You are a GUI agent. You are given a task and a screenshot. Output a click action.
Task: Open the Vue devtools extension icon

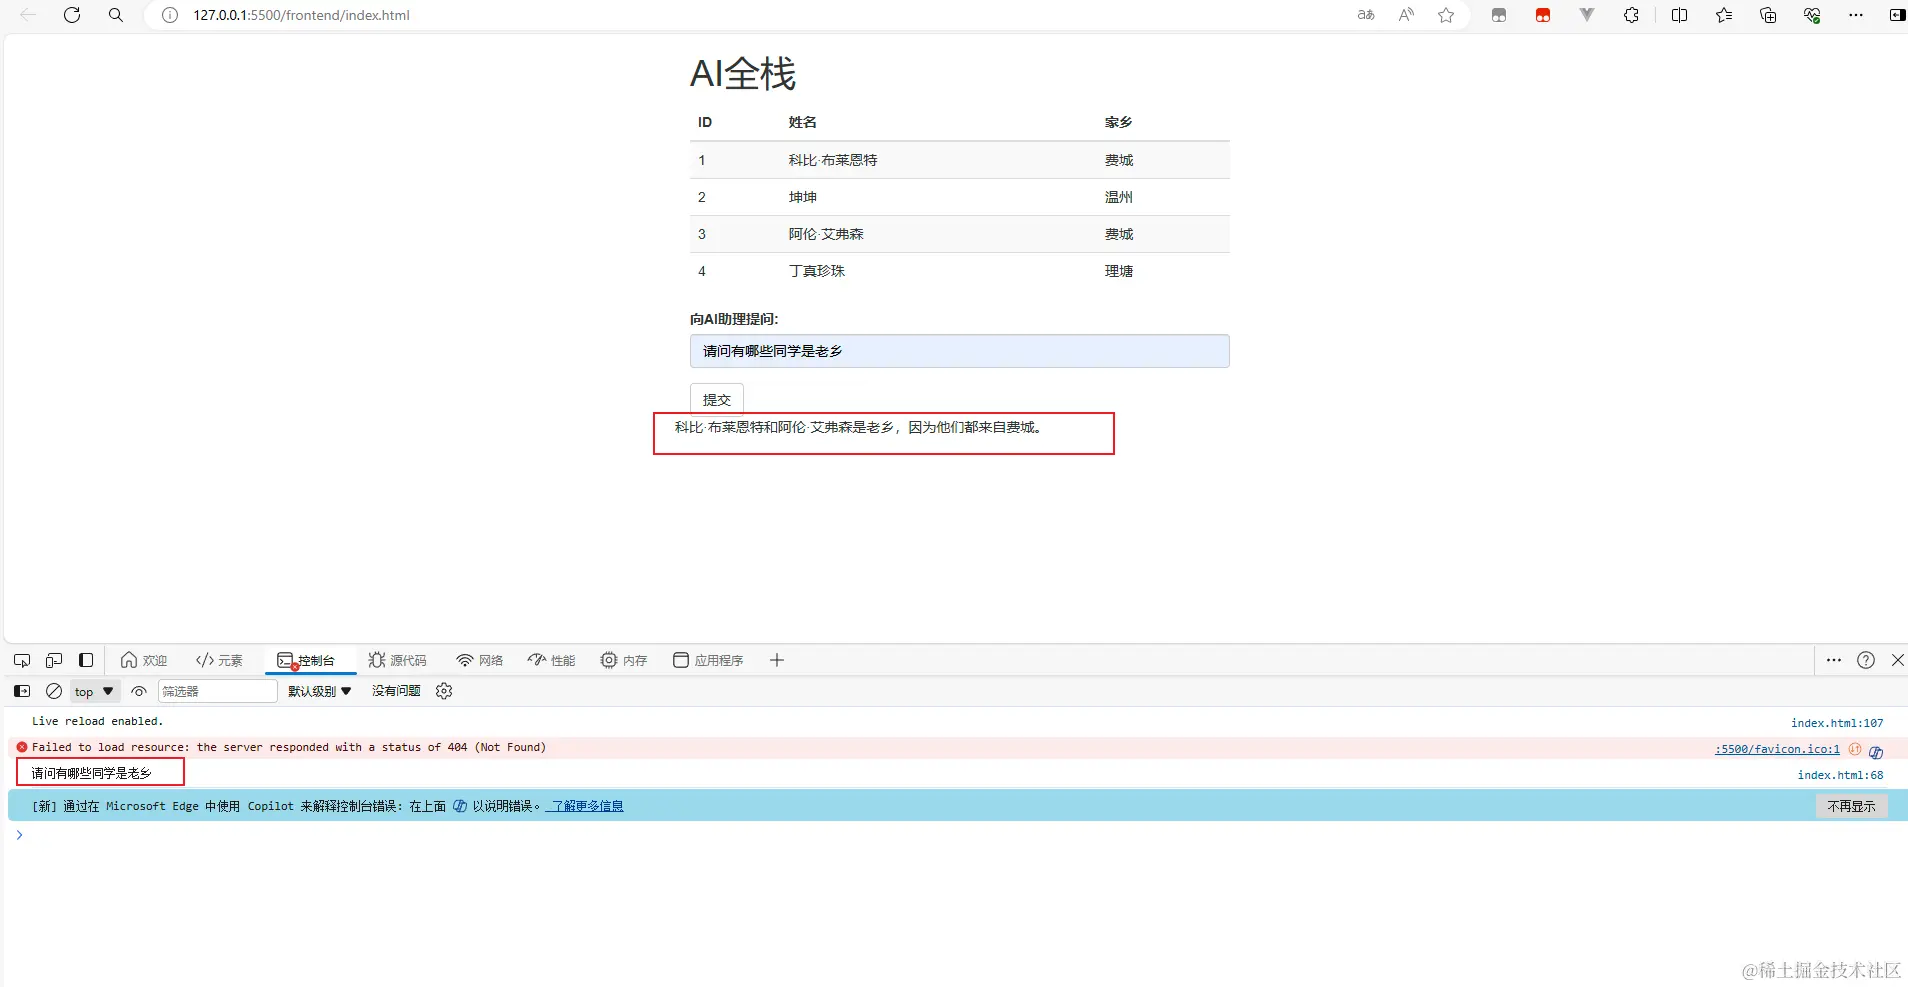point(1587,15)
